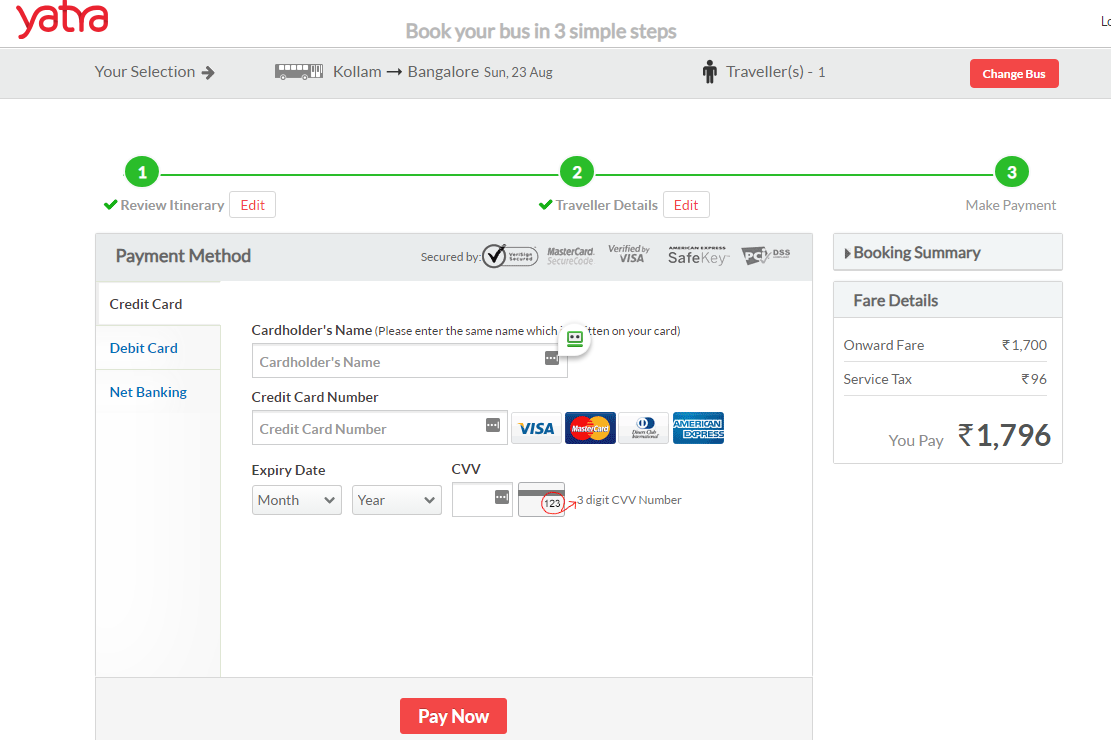Open the expiry Year dropdown

[x=397, y=500]
